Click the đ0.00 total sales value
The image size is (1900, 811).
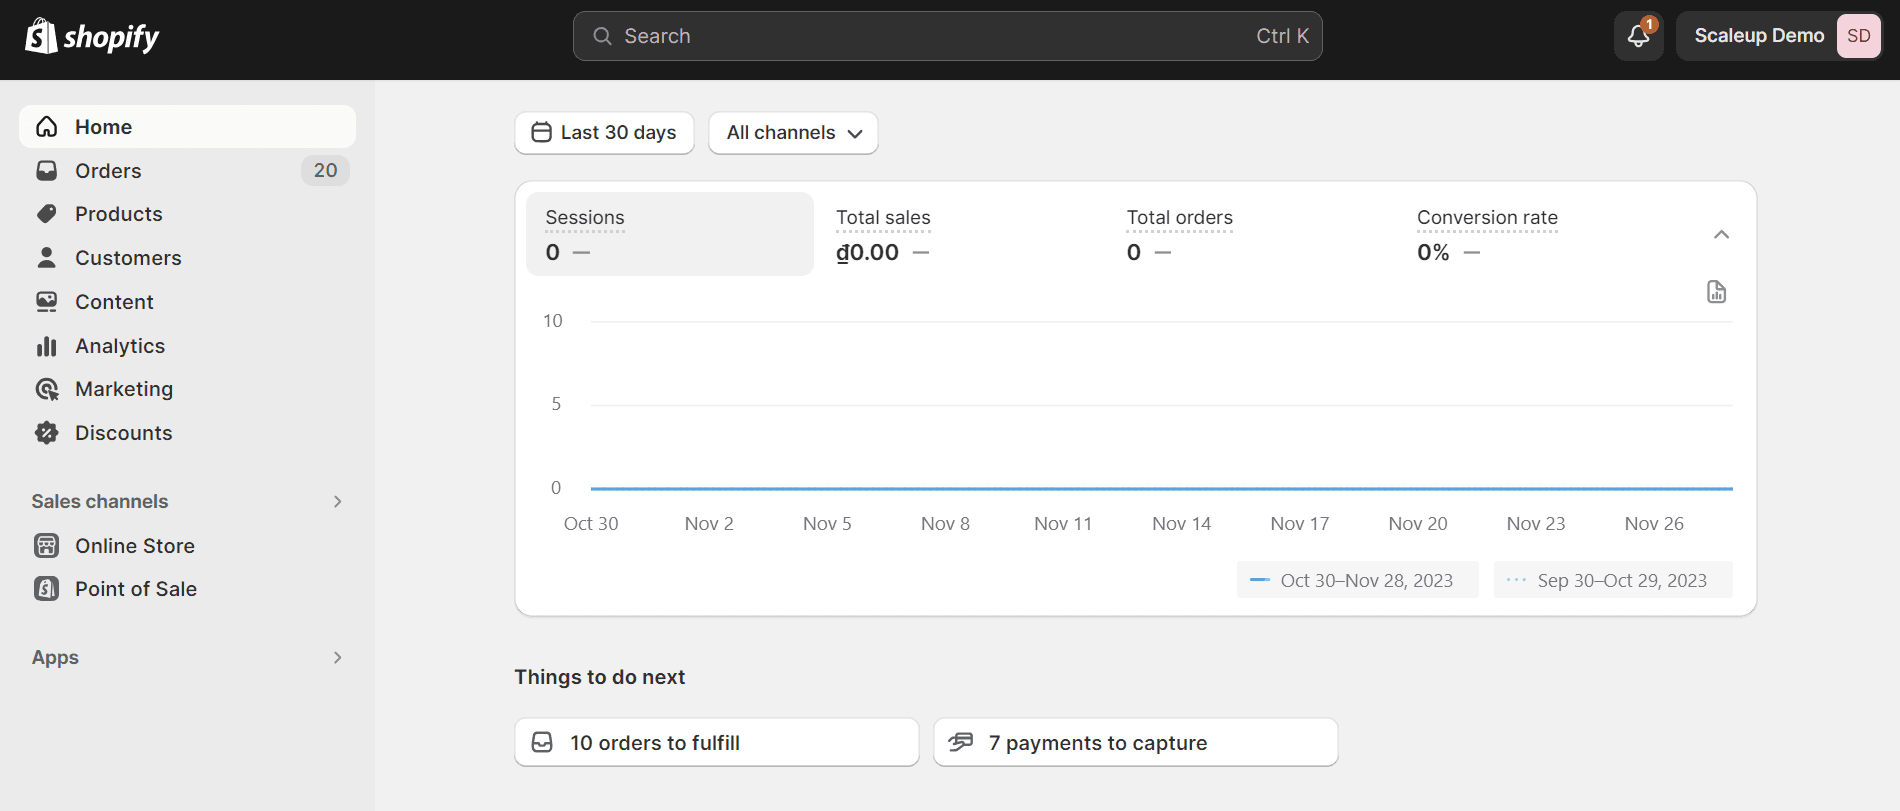pos(867,253)
